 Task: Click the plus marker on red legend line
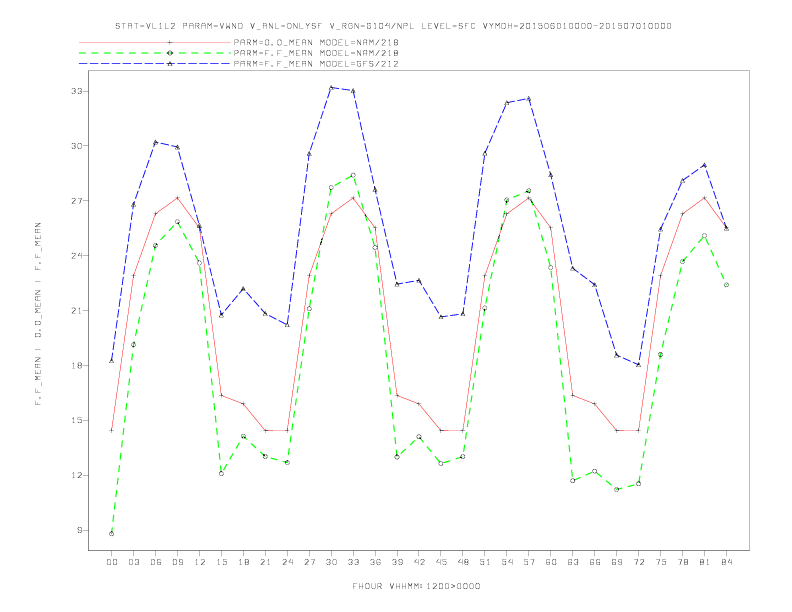(170, 42)
